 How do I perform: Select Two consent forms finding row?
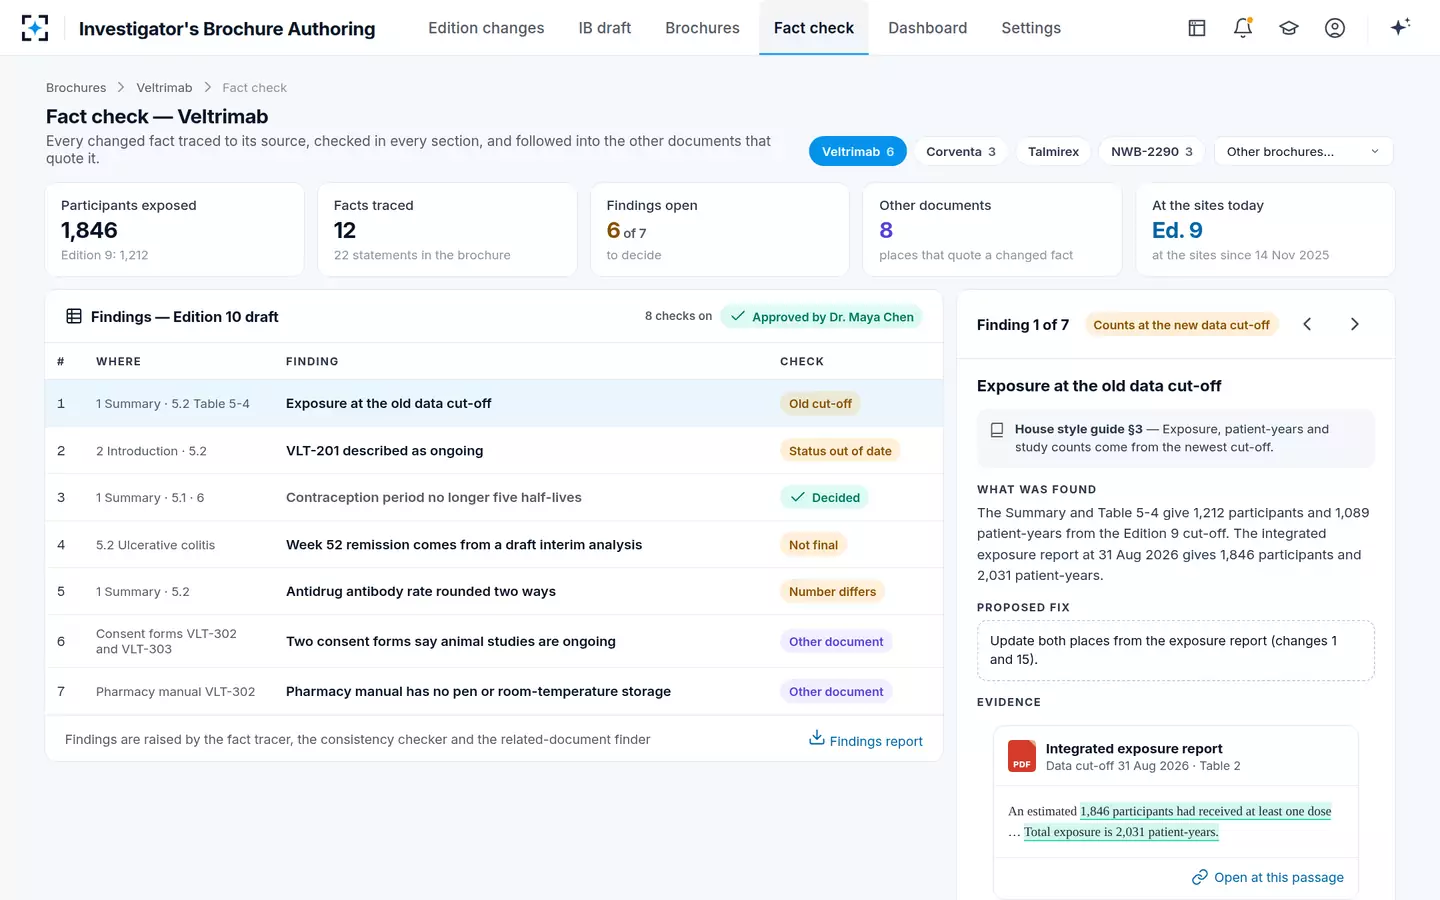tap(494, 641)
